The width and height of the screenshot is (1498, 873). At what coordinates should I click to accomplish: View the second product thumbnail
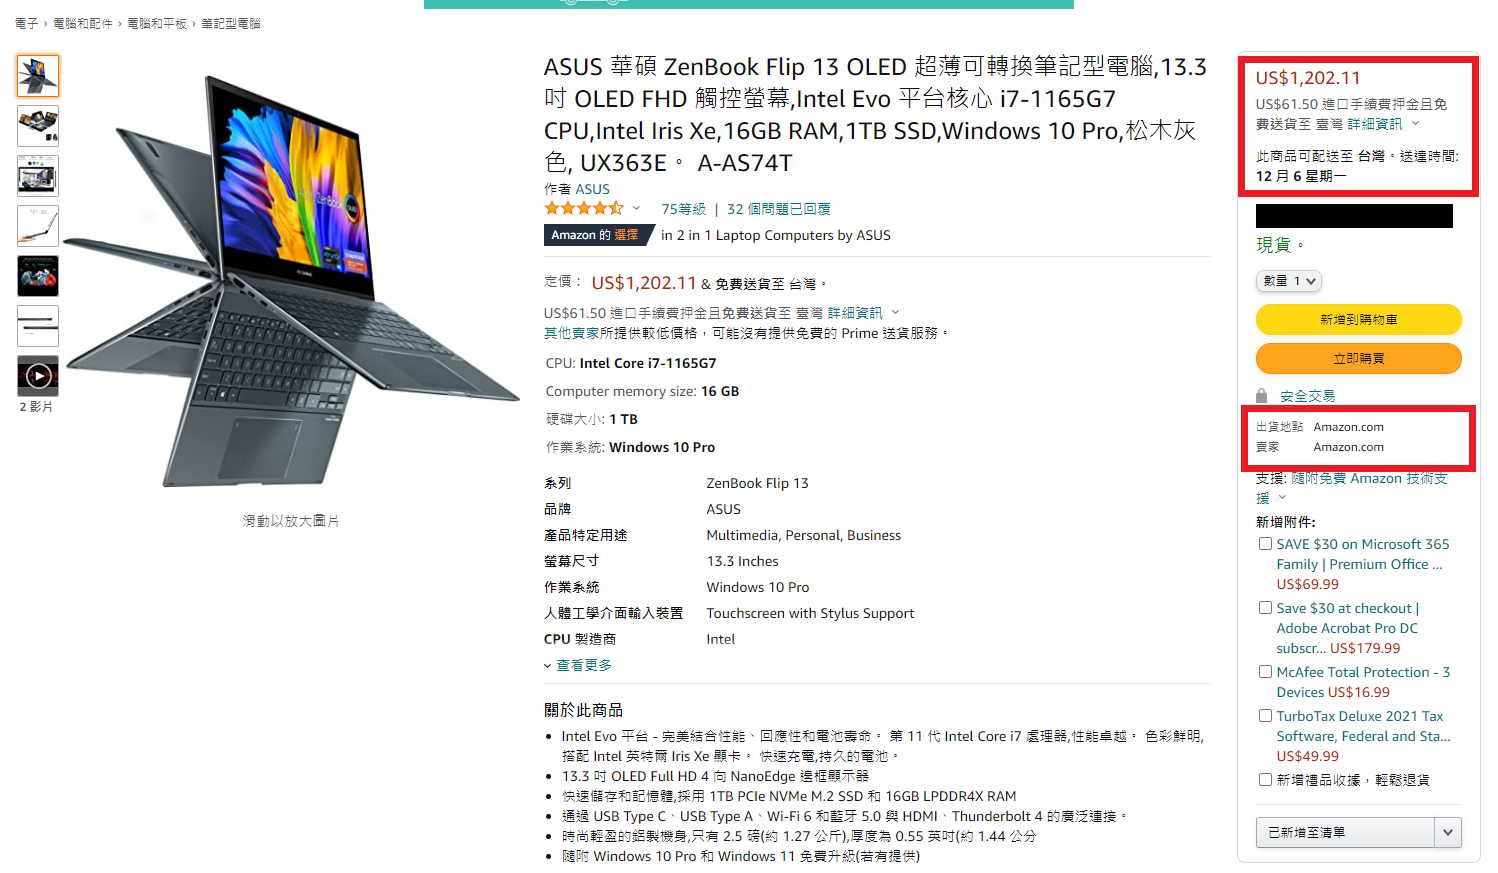[x=38, y=126]
